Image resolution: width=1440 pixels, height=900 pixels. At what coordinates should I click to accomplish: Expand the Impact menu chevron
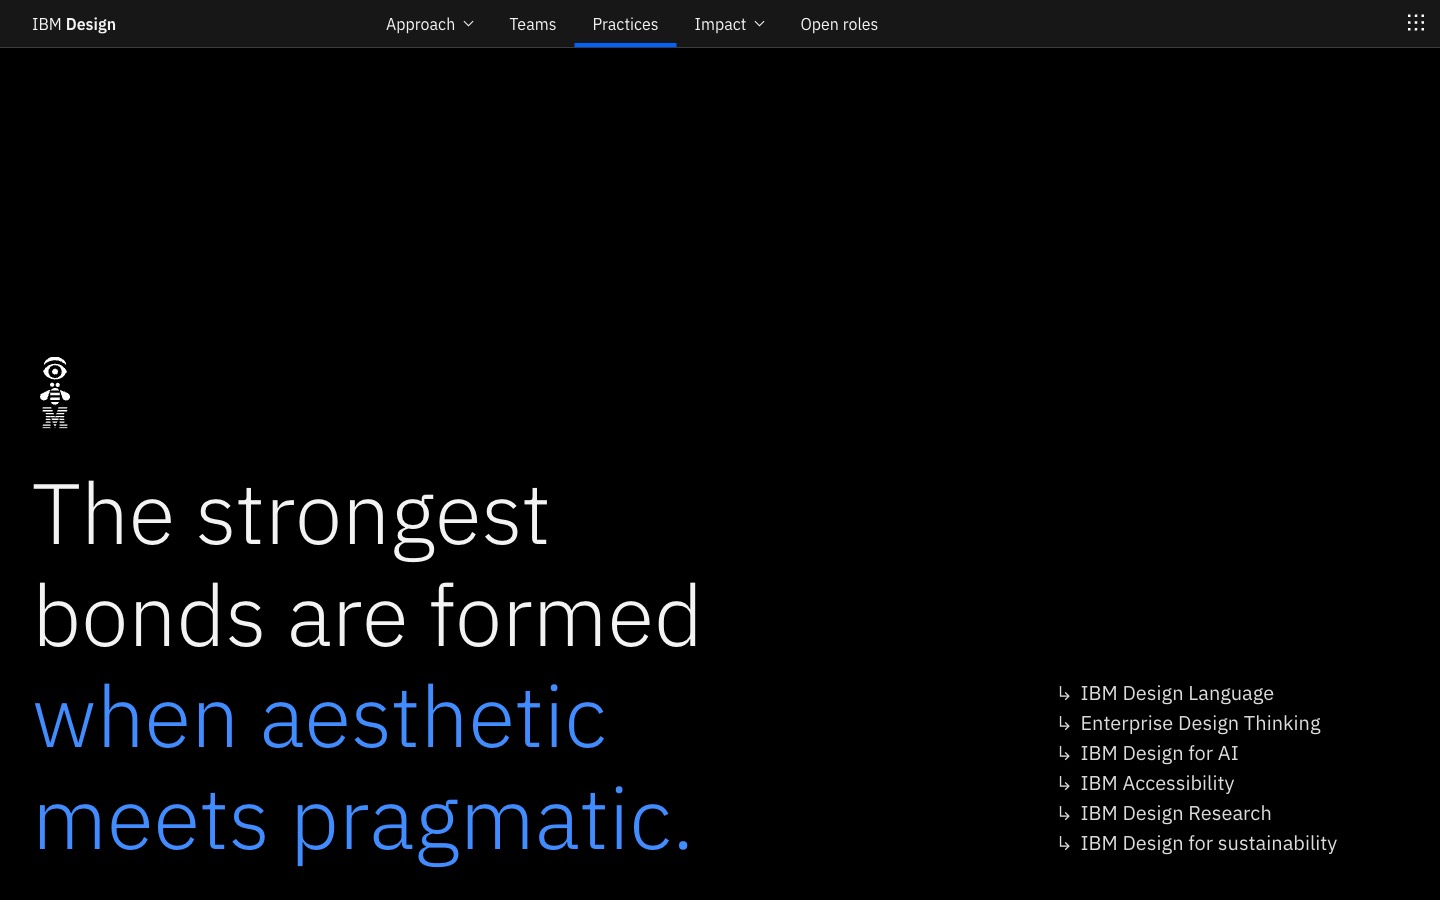click(x=759, y=24)
